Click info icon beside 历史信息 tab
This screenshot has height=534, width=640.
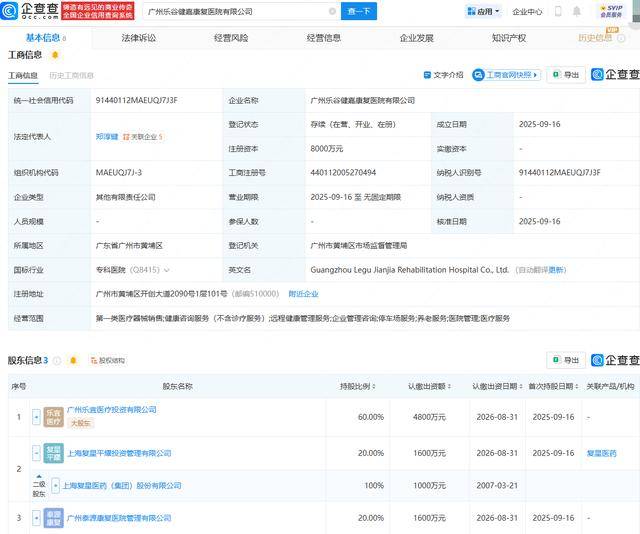(621, 38)
